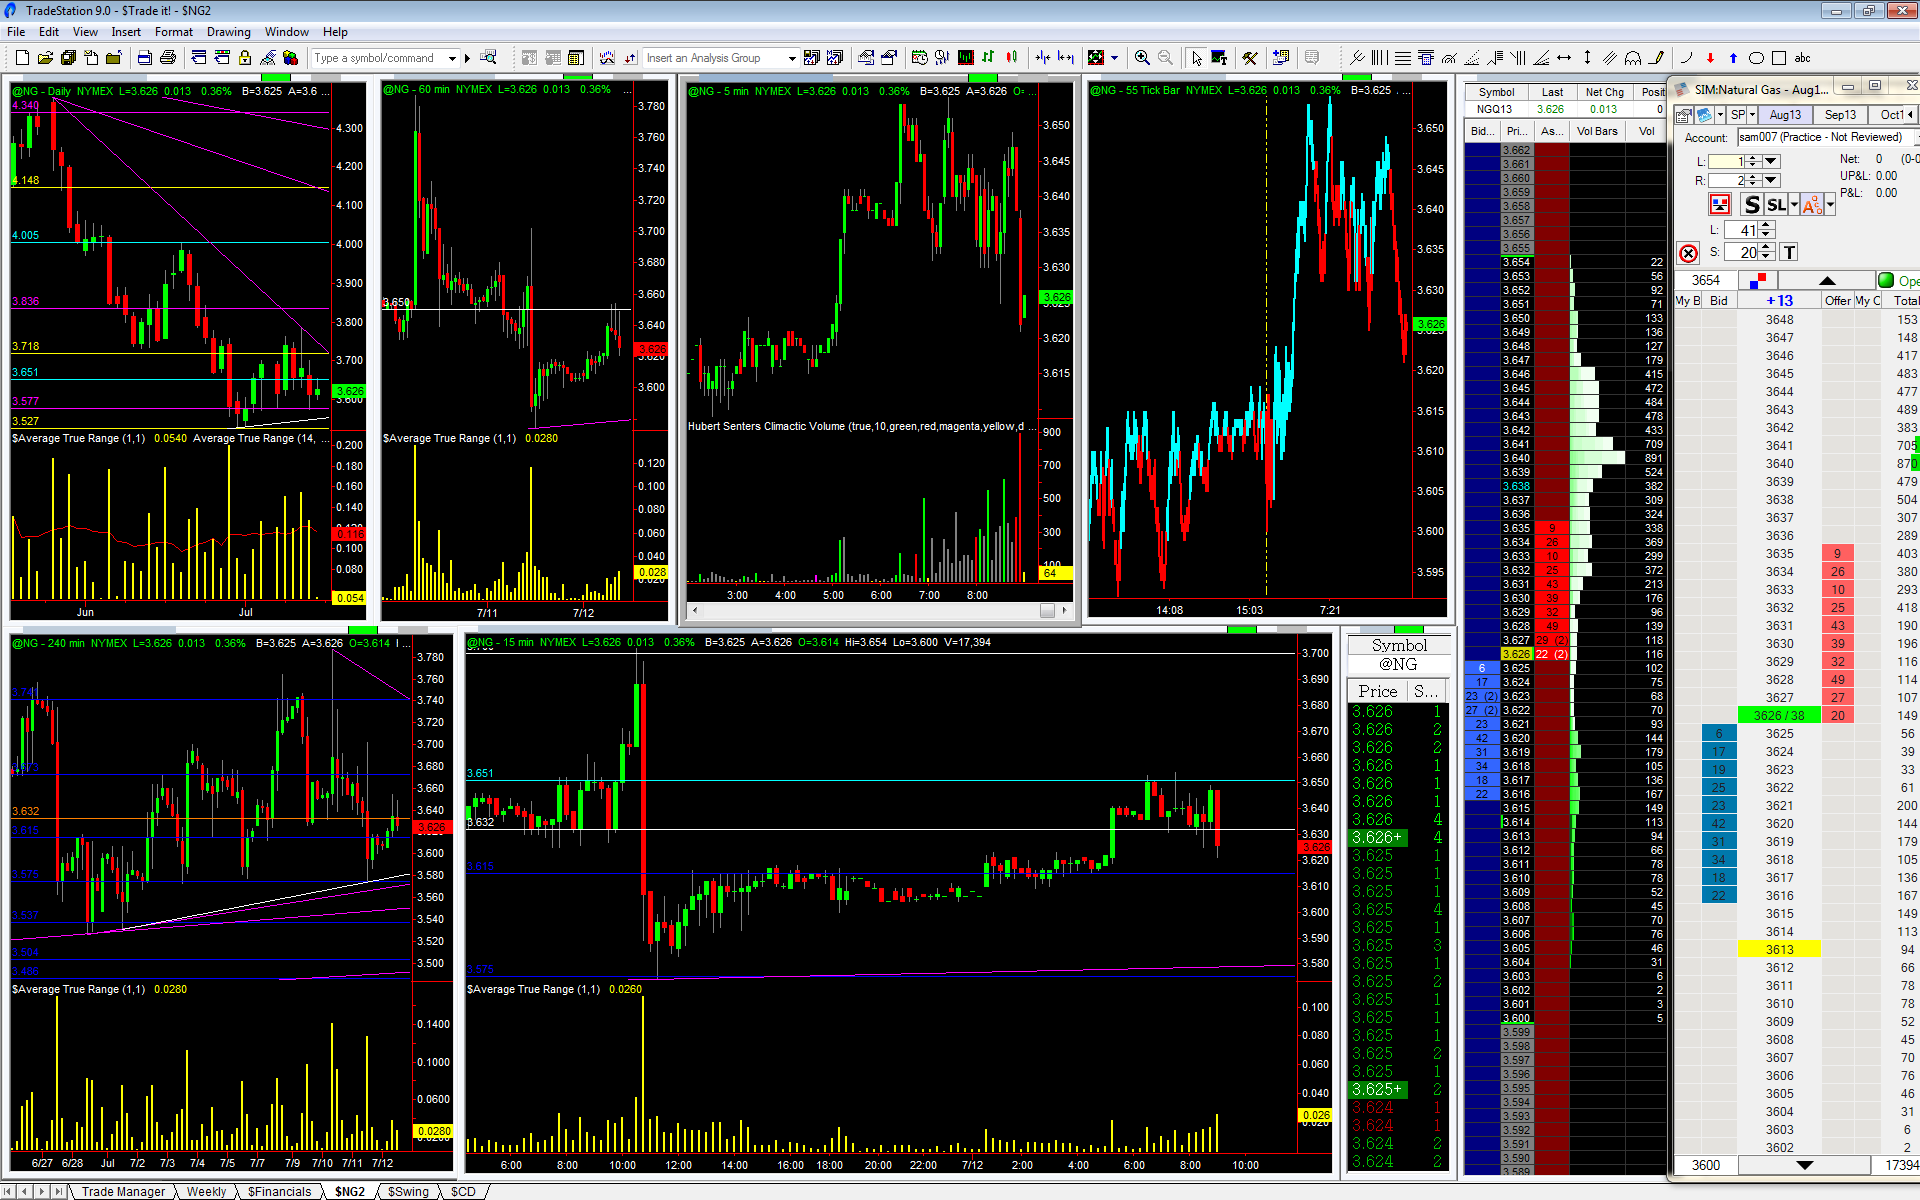
Task: Toggle the orange A OCO button
Action: pyautogui.click(x=1812, y=205)
